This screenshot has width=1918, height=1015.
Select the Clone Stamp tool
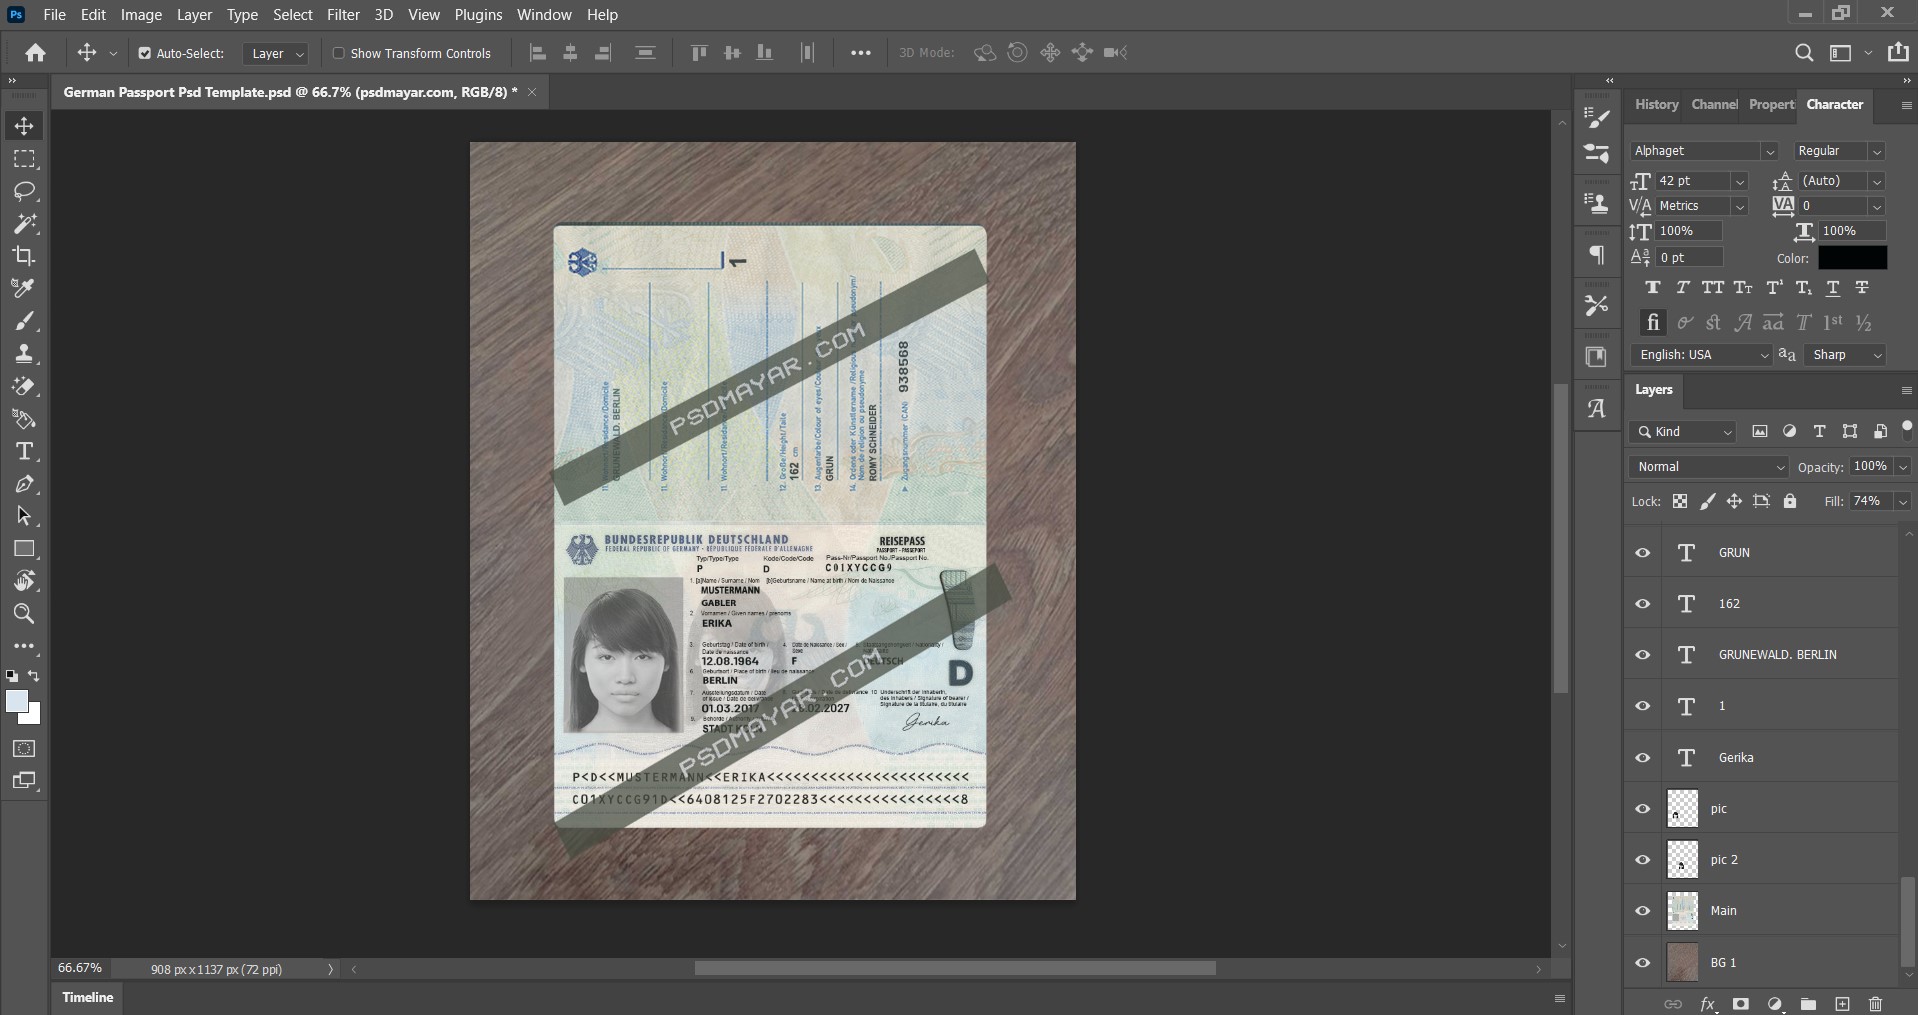pos(24,353)
